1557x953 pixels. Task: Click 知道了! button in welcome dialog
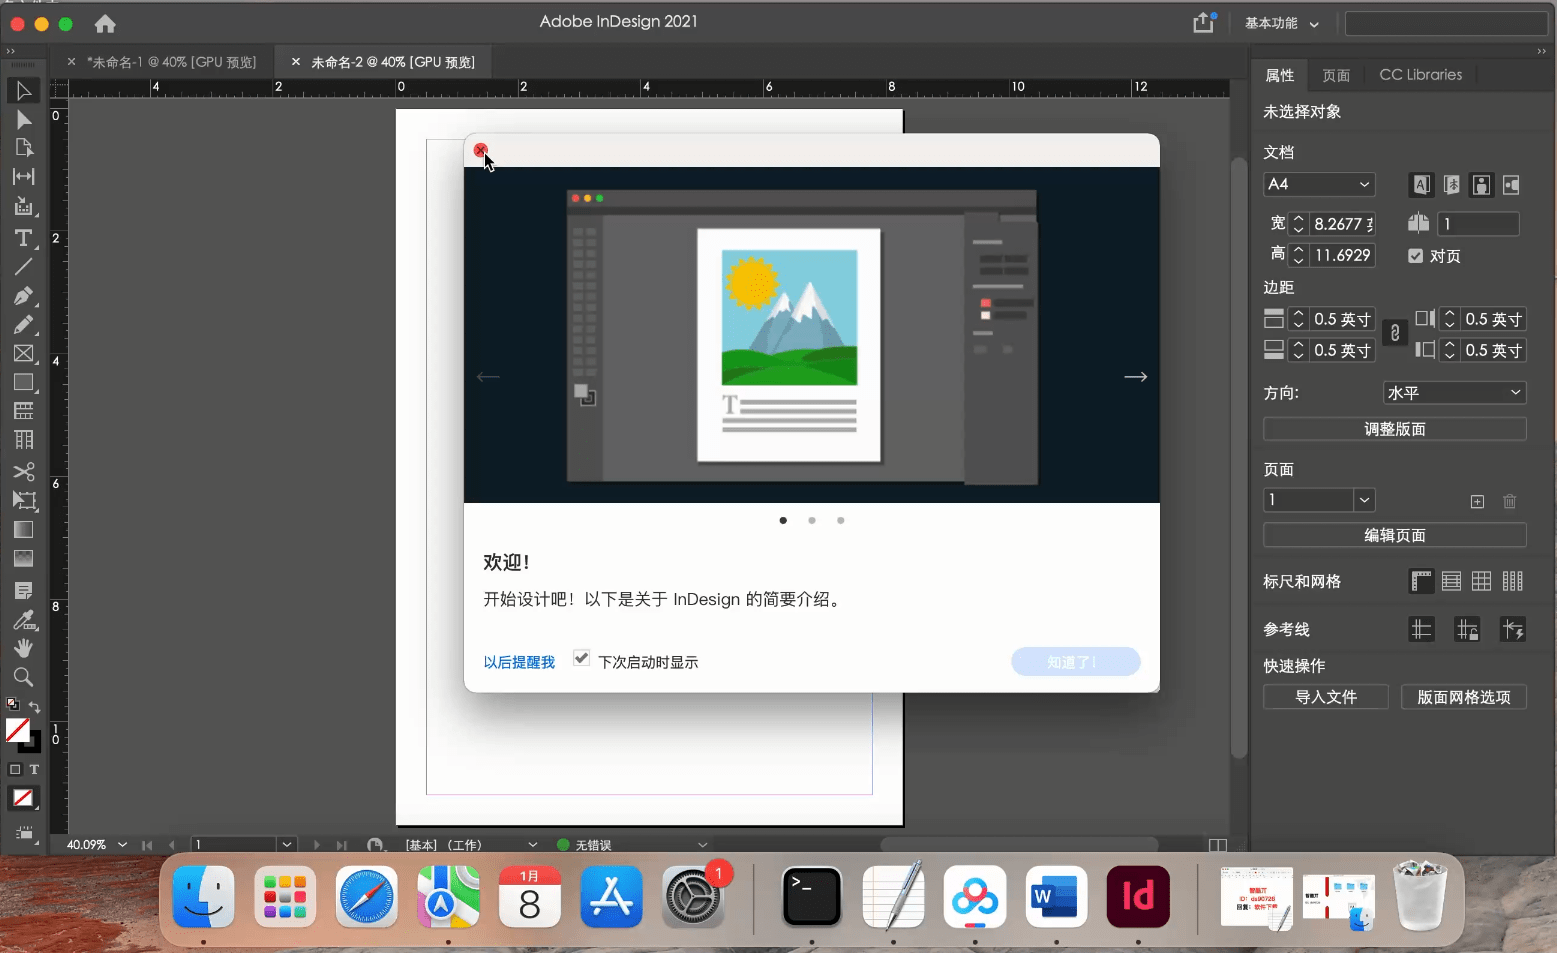pos(1076,662)
